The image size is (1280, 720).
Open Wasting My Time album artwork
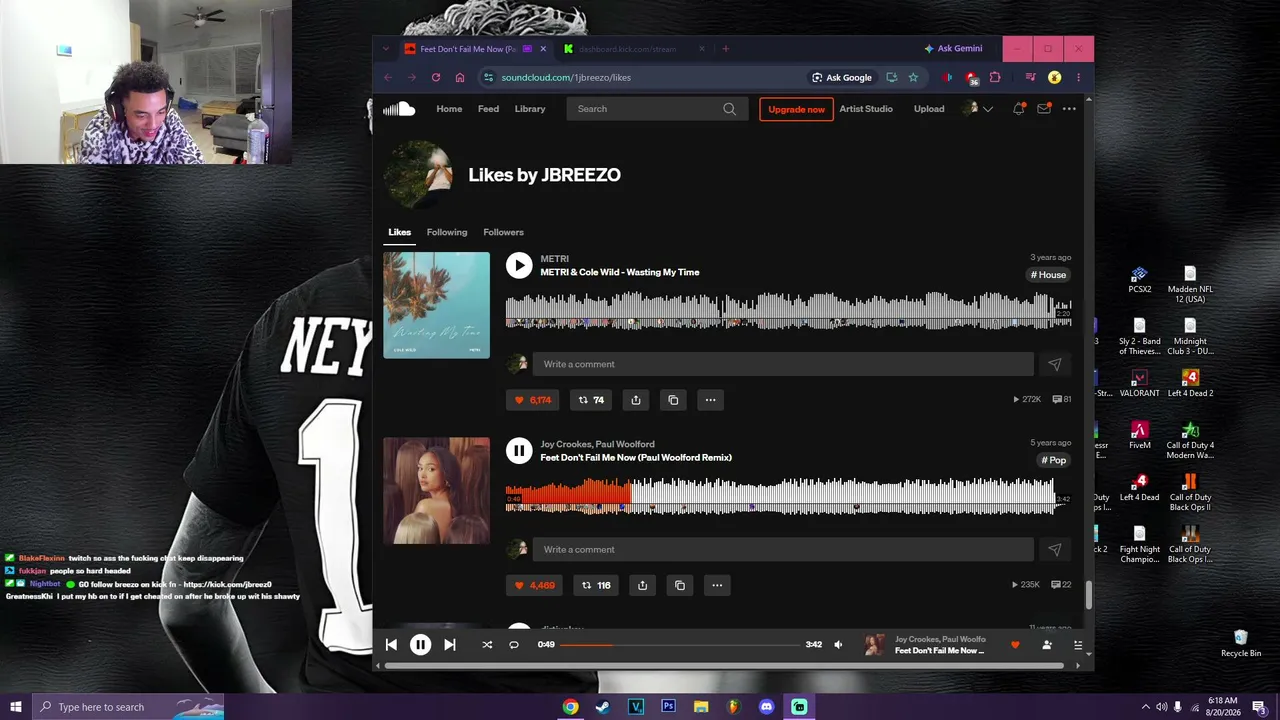coord(437,305)
